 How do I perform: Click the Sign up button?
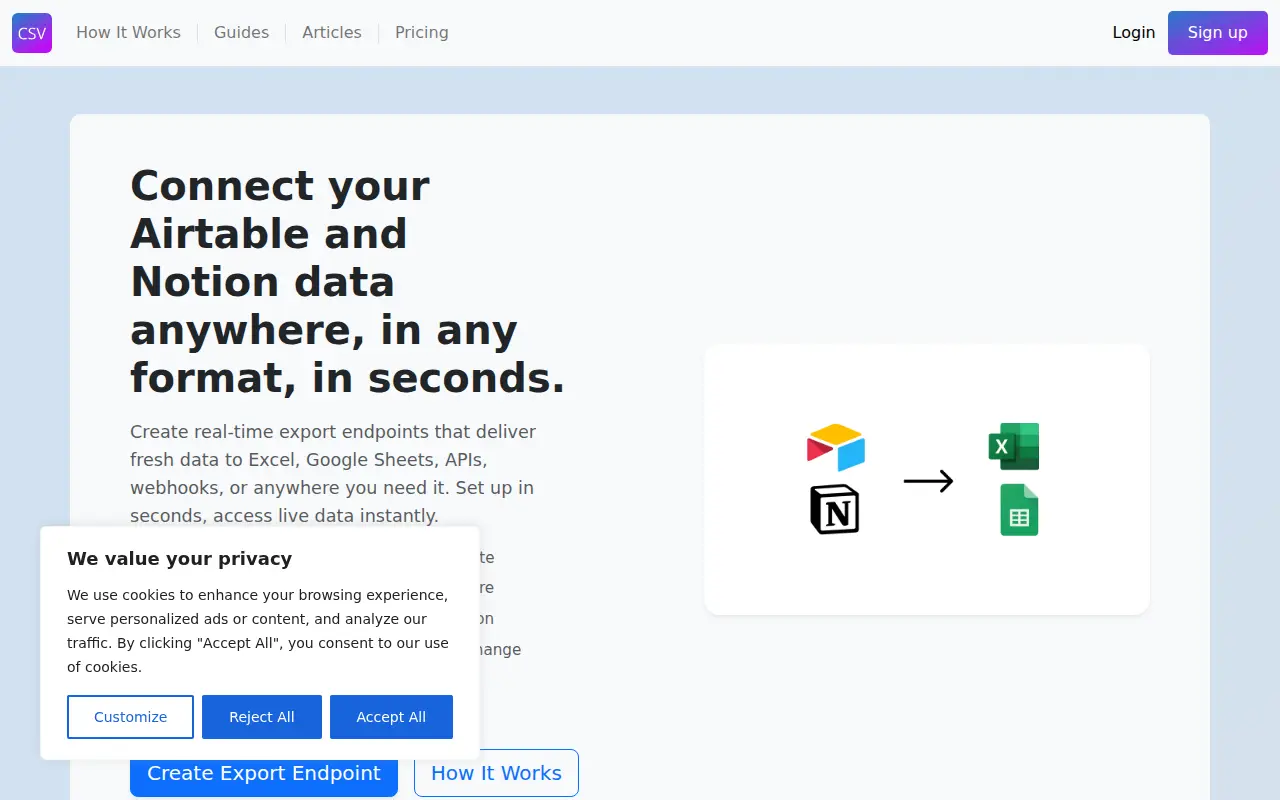[1218, 33]
